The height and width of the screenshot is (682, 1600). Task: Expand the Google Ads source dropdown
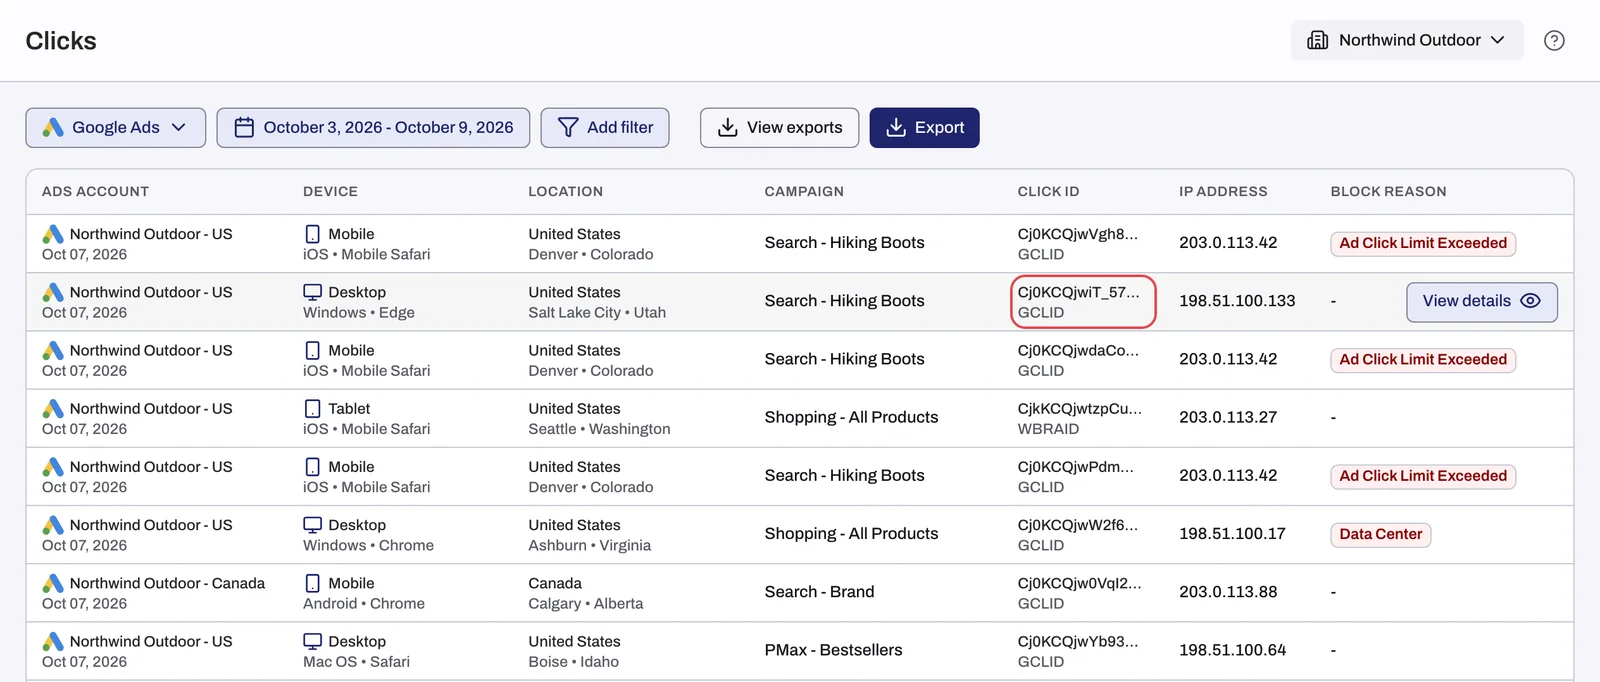coord(116,128)
